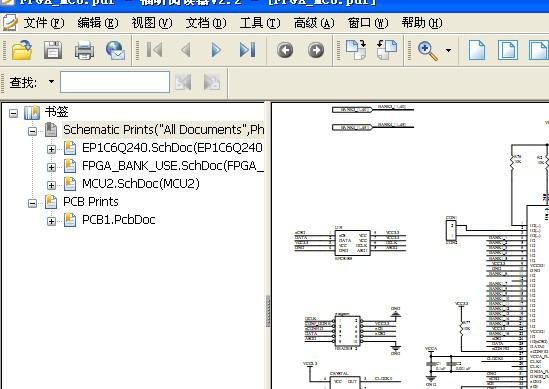The width and height of the screenshot is (549, 389).
Task: Select the FPGA_BANK_USE.SchDoc bookmark
Action: (173, 166)
